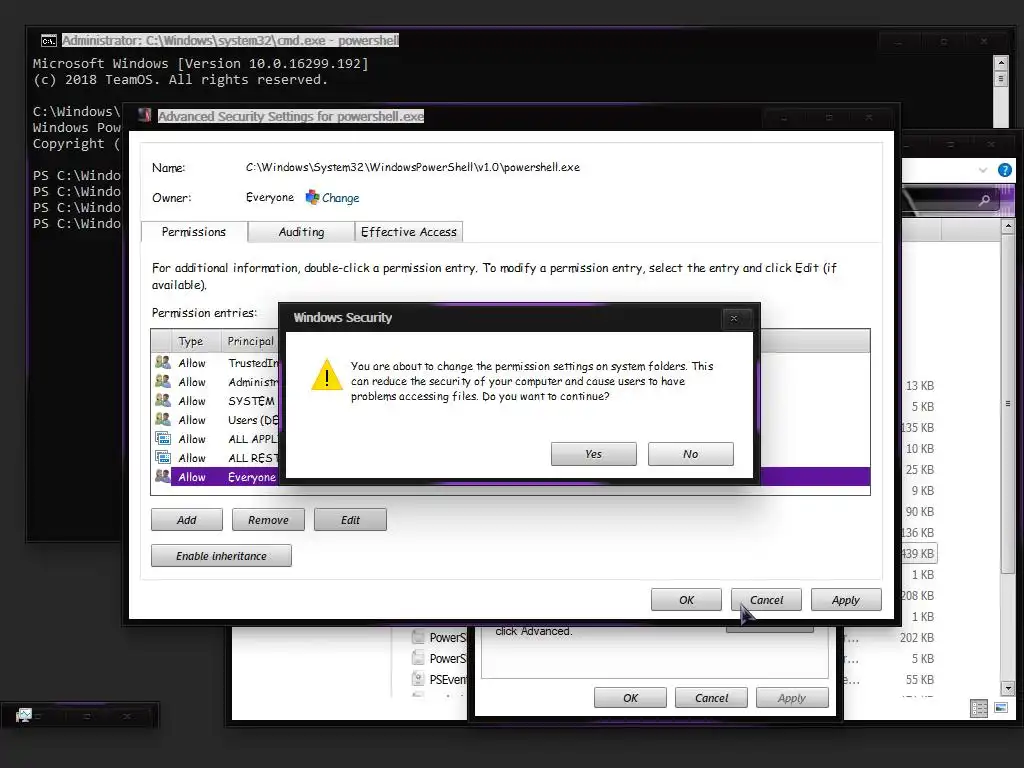Screen dimensions: 1024x768
Task: Close the Windows Security warning dialog
Action: tap(734, 319)
